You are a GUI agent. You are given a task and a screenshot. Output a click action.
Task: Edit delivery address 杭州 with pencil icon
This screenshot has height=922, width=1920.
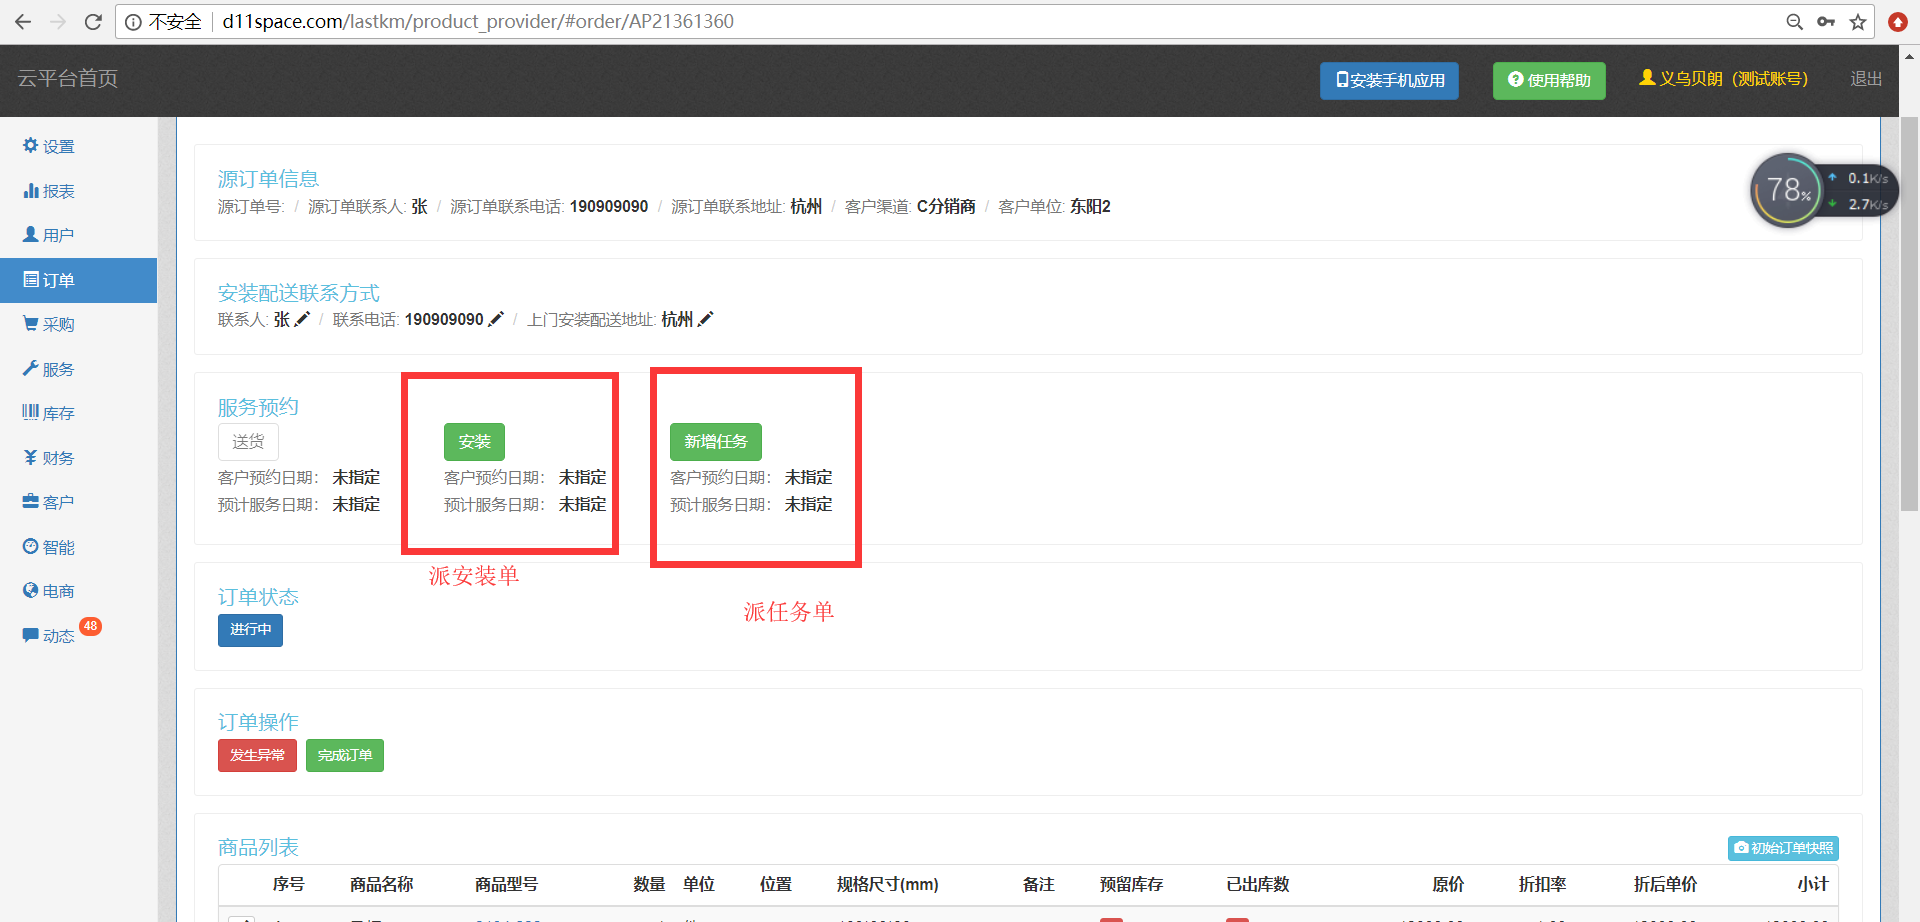pyautogui.click(x=705, y=319)
